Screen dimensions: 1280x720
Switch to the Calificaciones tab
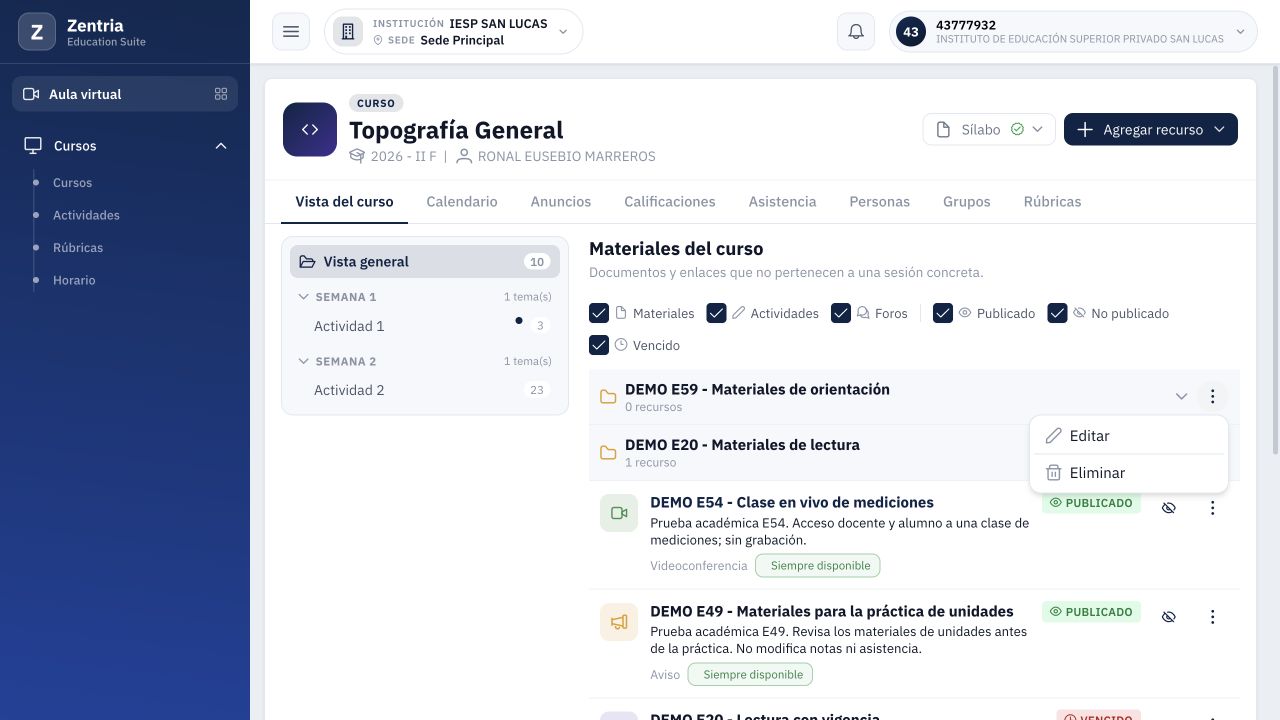click(670, 201)
